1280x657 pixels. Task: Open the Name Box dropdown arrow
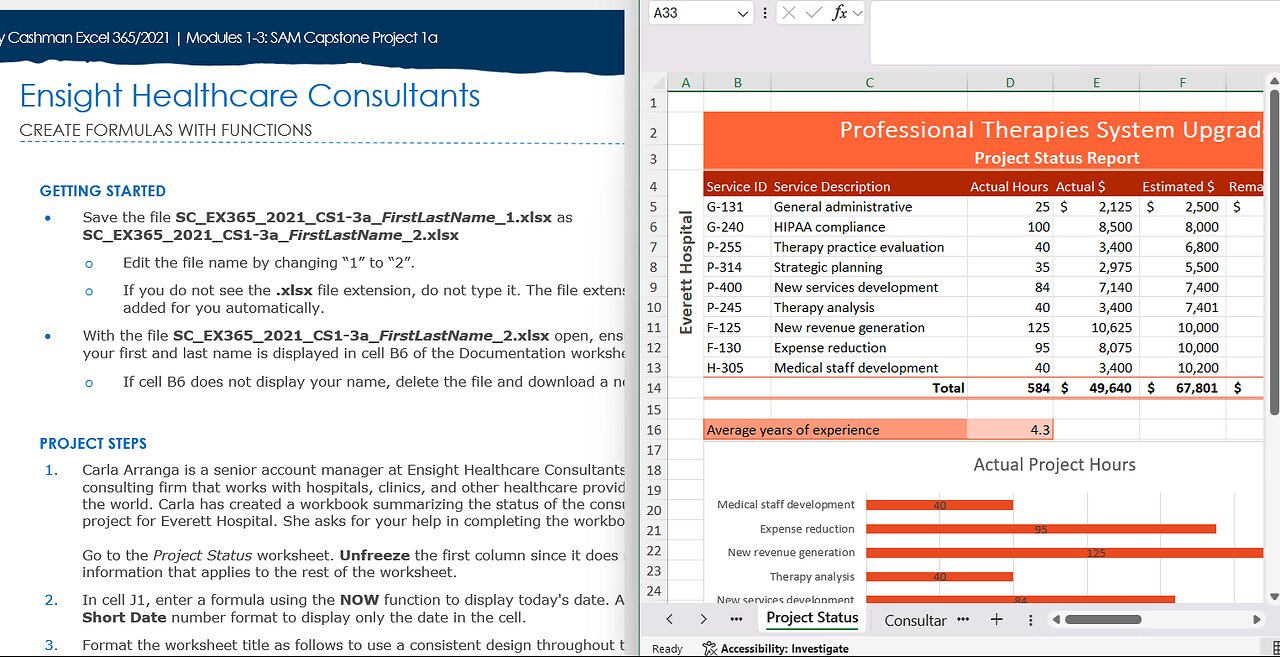click(742, 13)
